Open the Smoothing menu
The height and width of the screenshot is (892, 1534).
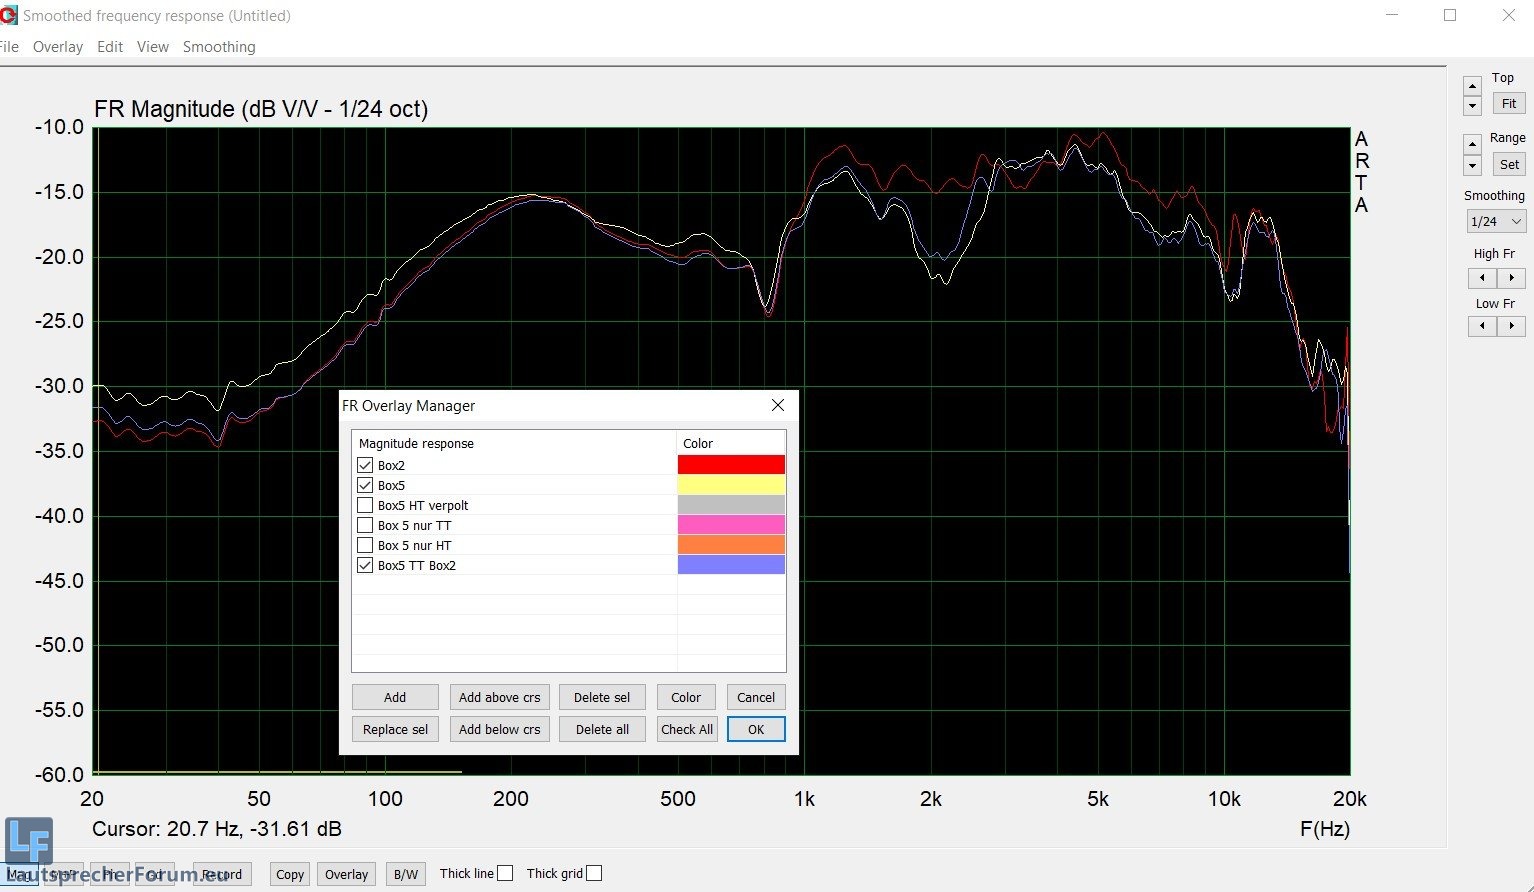219,47
